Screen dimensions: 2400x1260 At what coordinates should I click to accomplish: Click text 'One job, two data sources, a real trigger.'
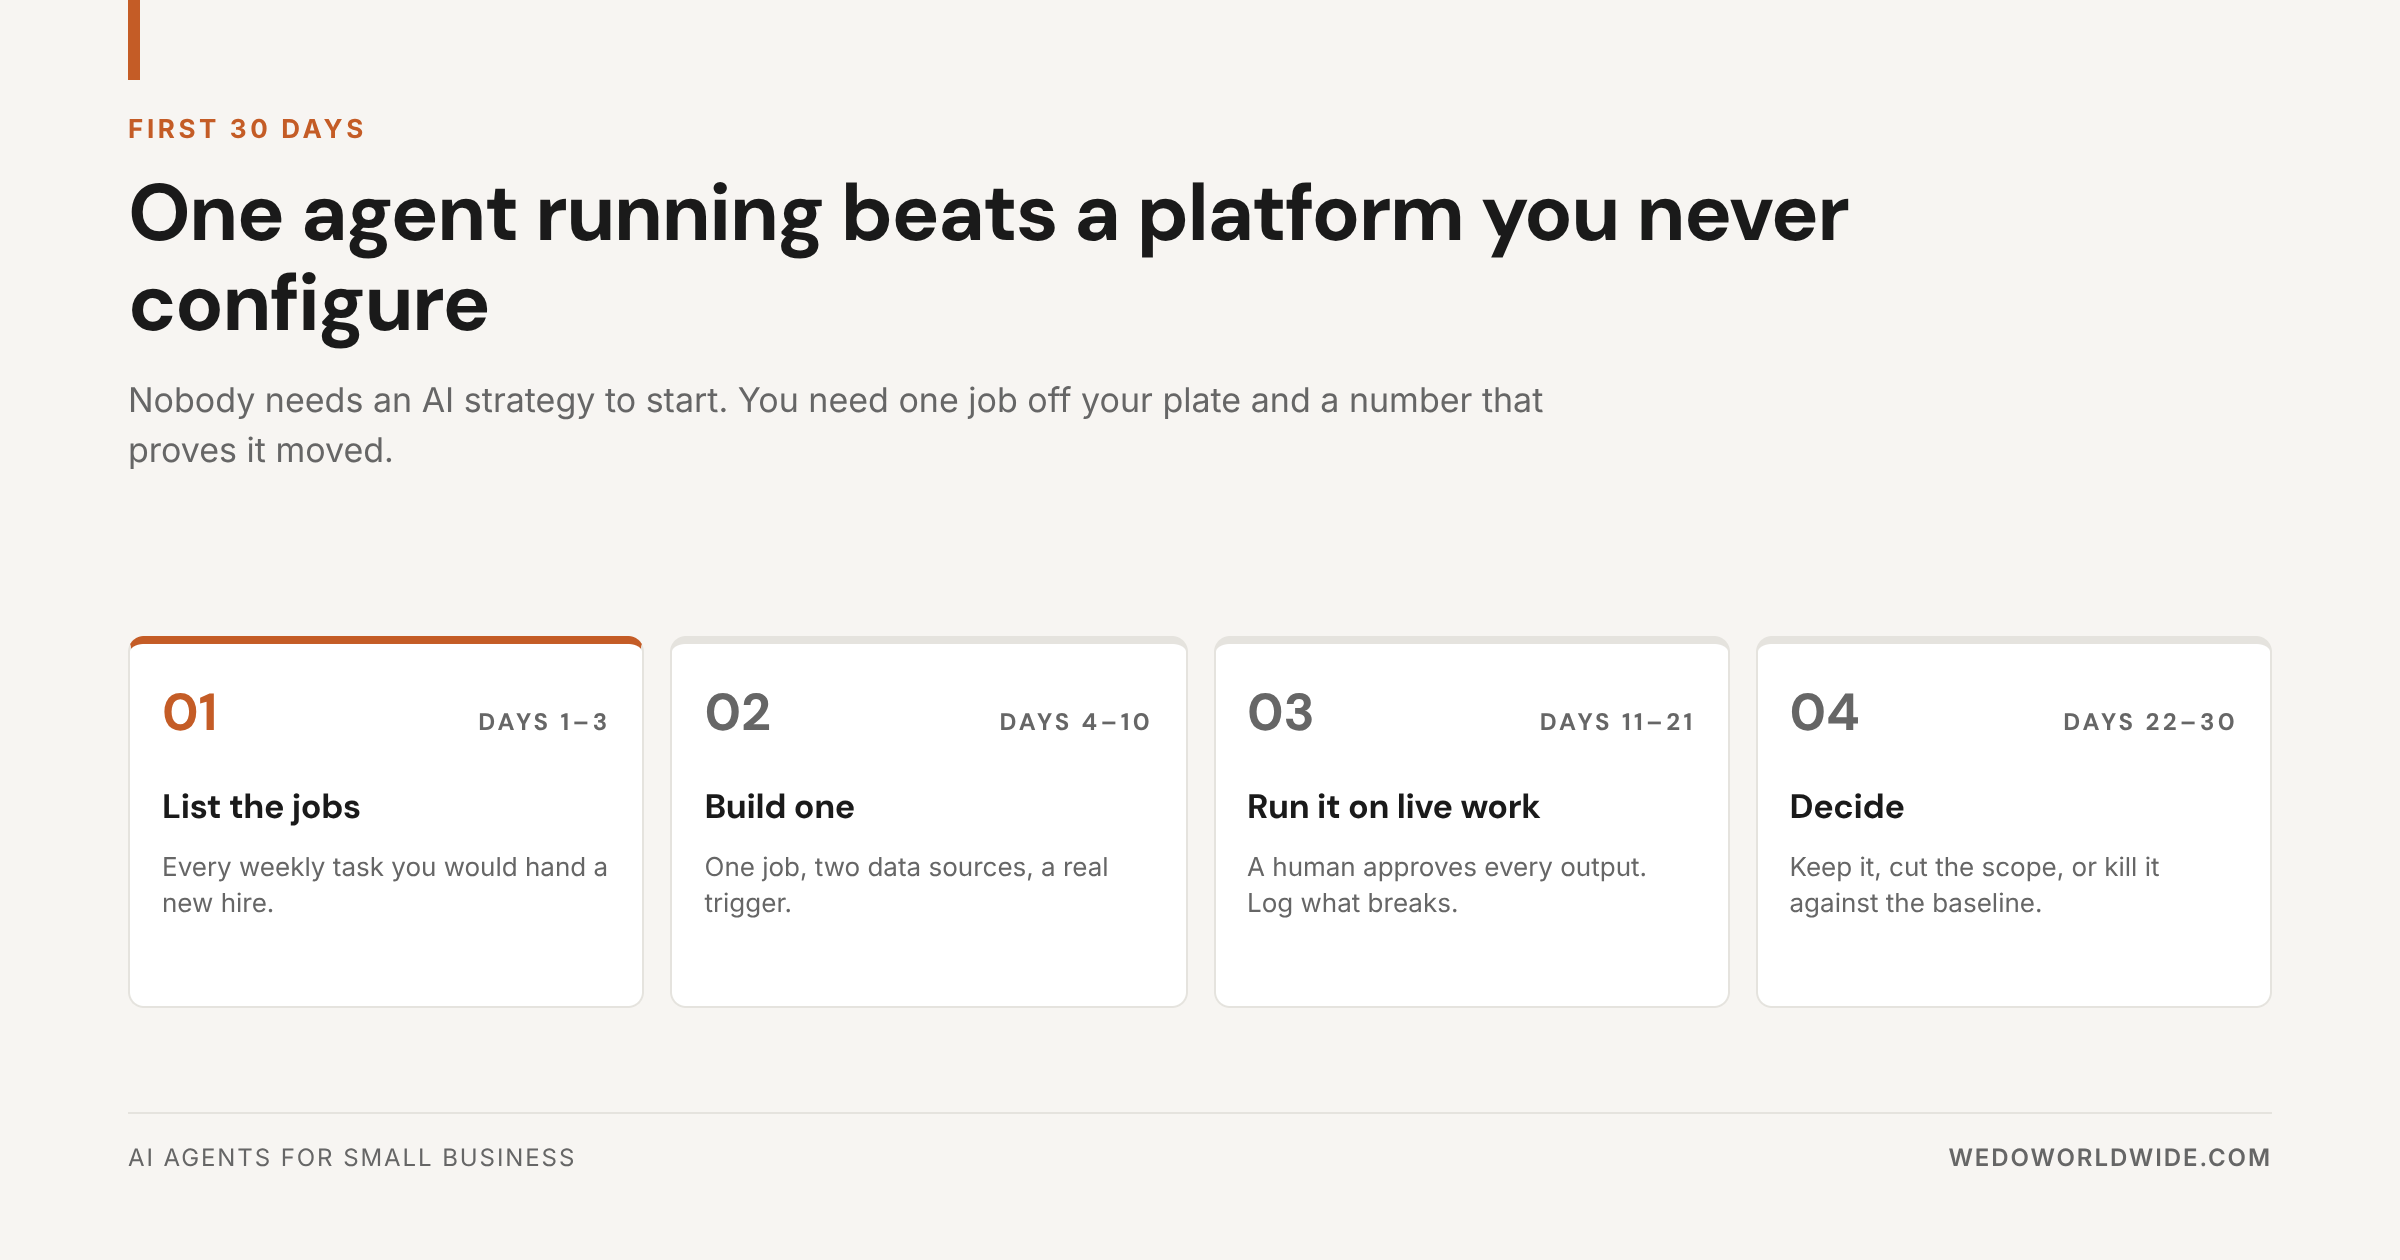click(x=906, y=885)
